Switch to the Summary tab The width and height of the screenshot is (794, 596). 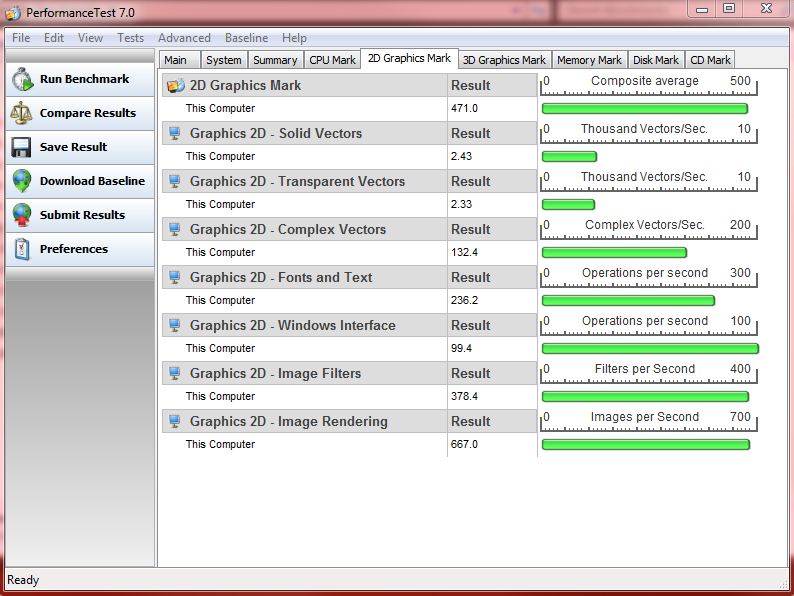[275, 60]
